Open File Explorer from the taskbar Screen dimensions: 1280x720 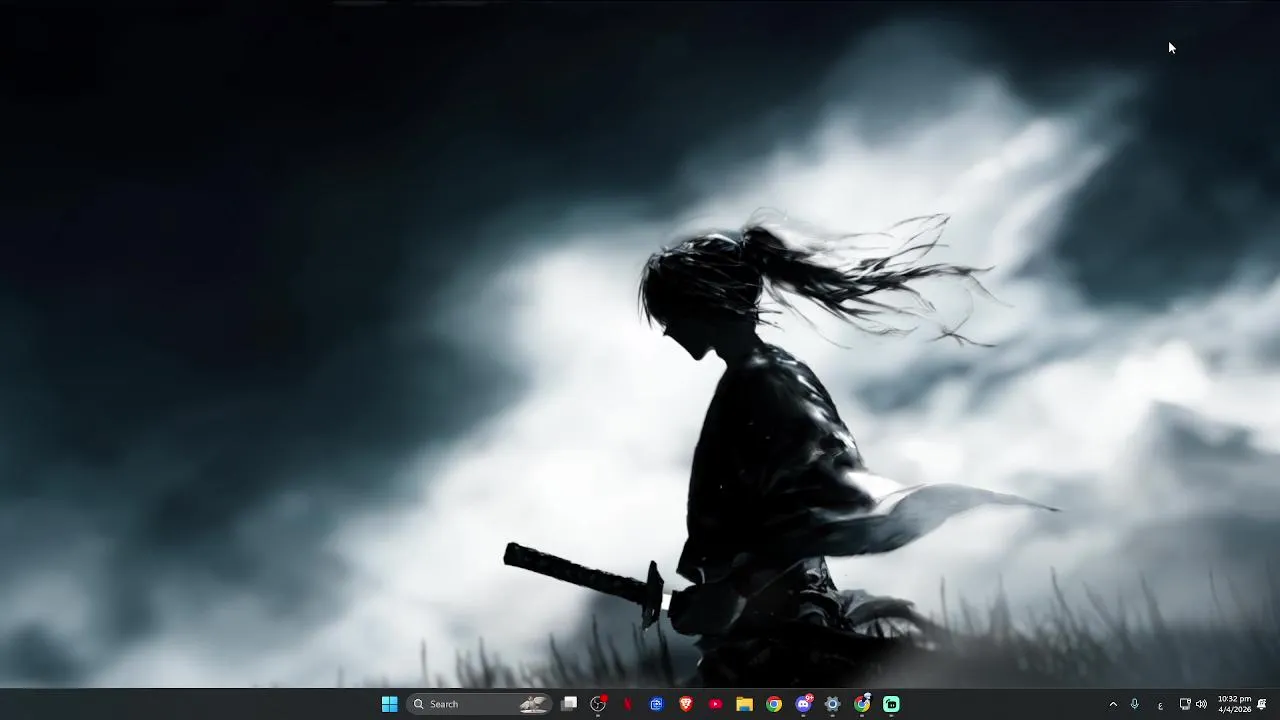point(744,704)
